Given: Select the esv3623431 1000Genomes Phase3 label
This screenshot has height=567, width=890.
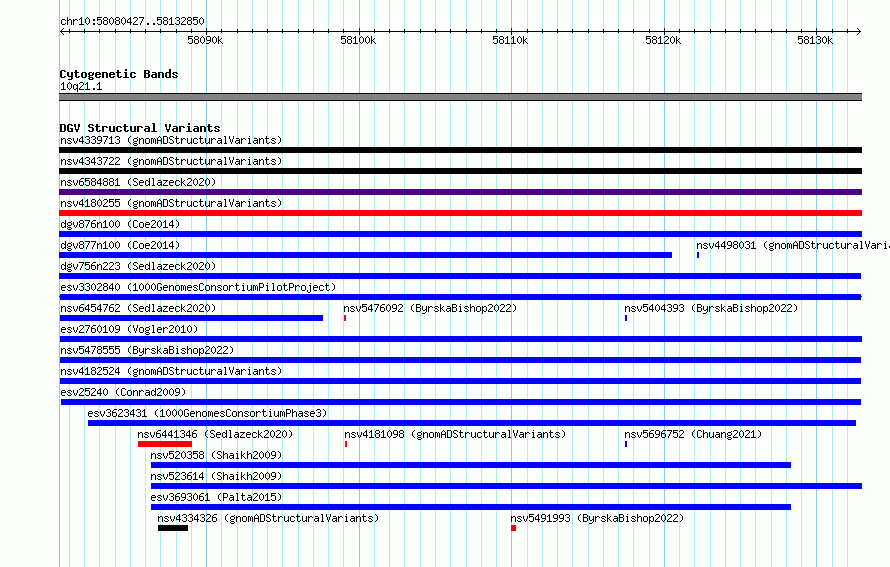Looking at the screenshot, I should pyautogui.click(x=207, y=413).
